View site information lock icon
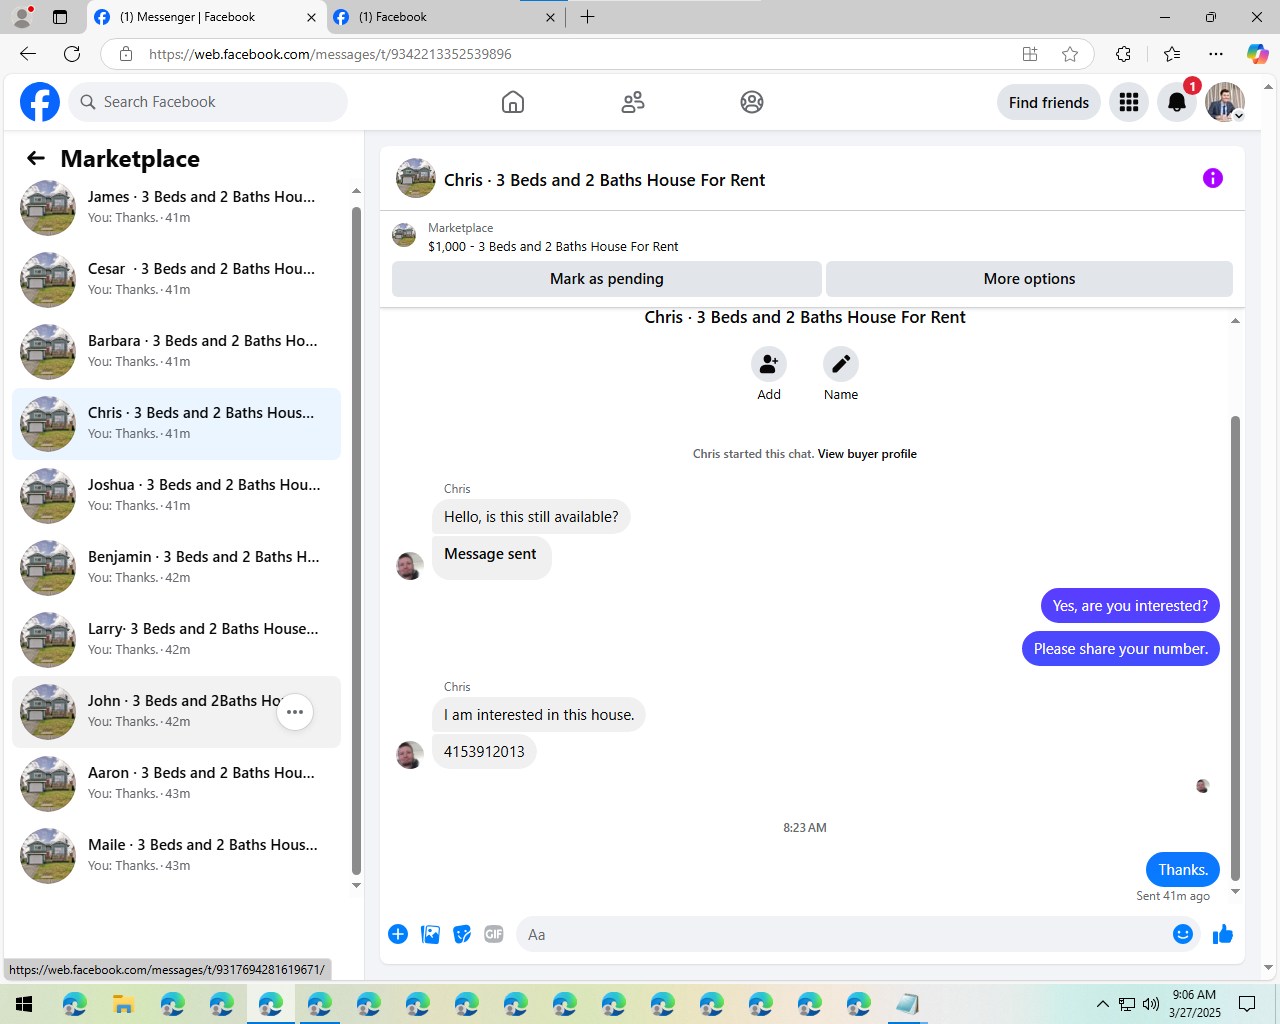This screenshot has width=1280, height=1024. pyautogui.click(x=126, y=54)
